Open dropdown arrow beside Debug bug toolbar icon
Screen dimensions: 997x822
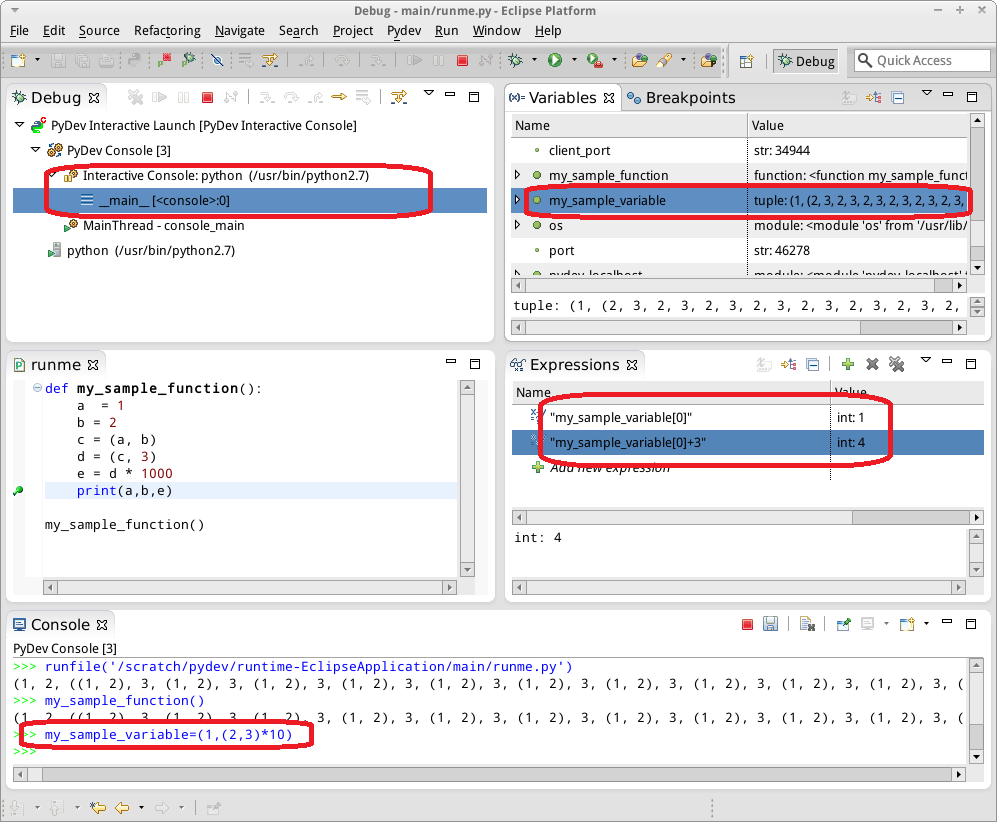(x=534, y=60)
